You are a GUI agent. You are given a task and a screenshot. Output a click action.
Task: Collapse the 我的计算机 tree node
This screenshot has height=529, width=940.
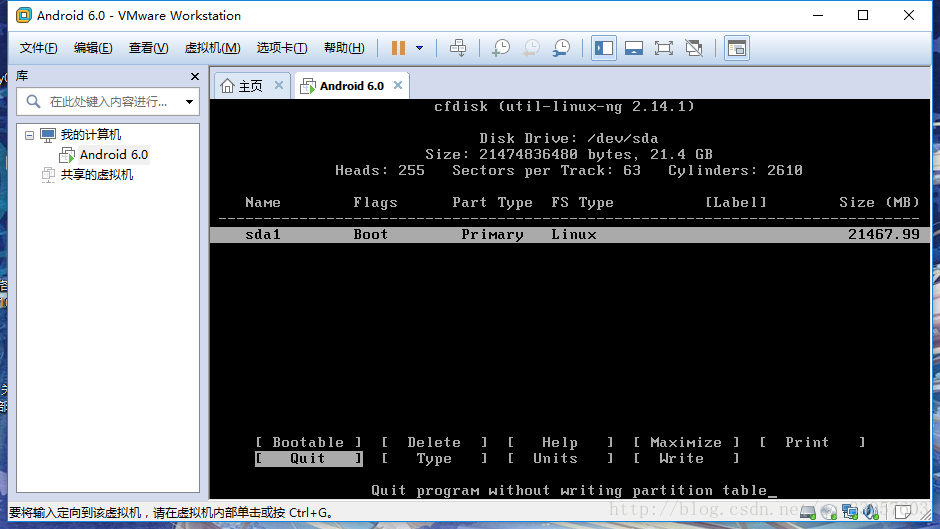pos(29,135)
